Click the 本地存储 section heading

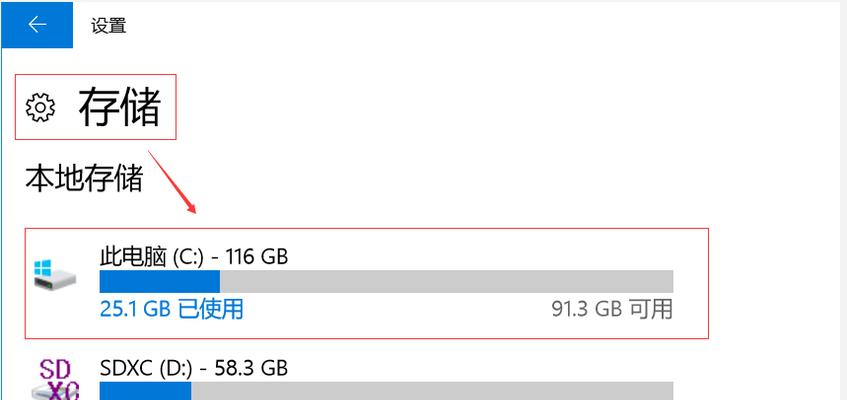(x=84, y=178)
